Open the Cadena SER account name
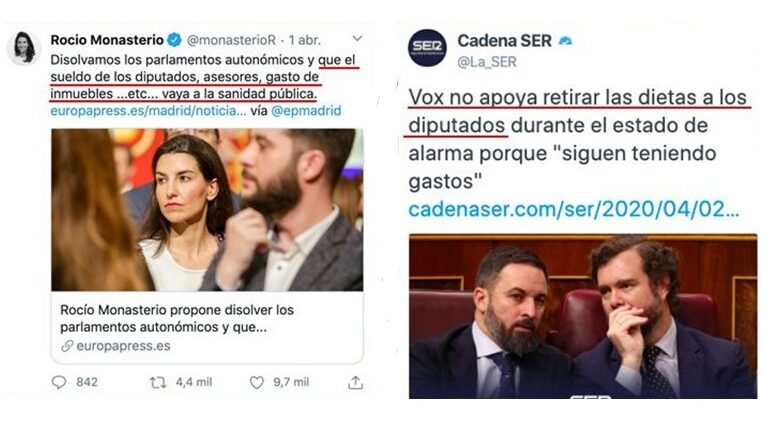The height and width of the screenshot is (430, 765). [x=504, y=41]
